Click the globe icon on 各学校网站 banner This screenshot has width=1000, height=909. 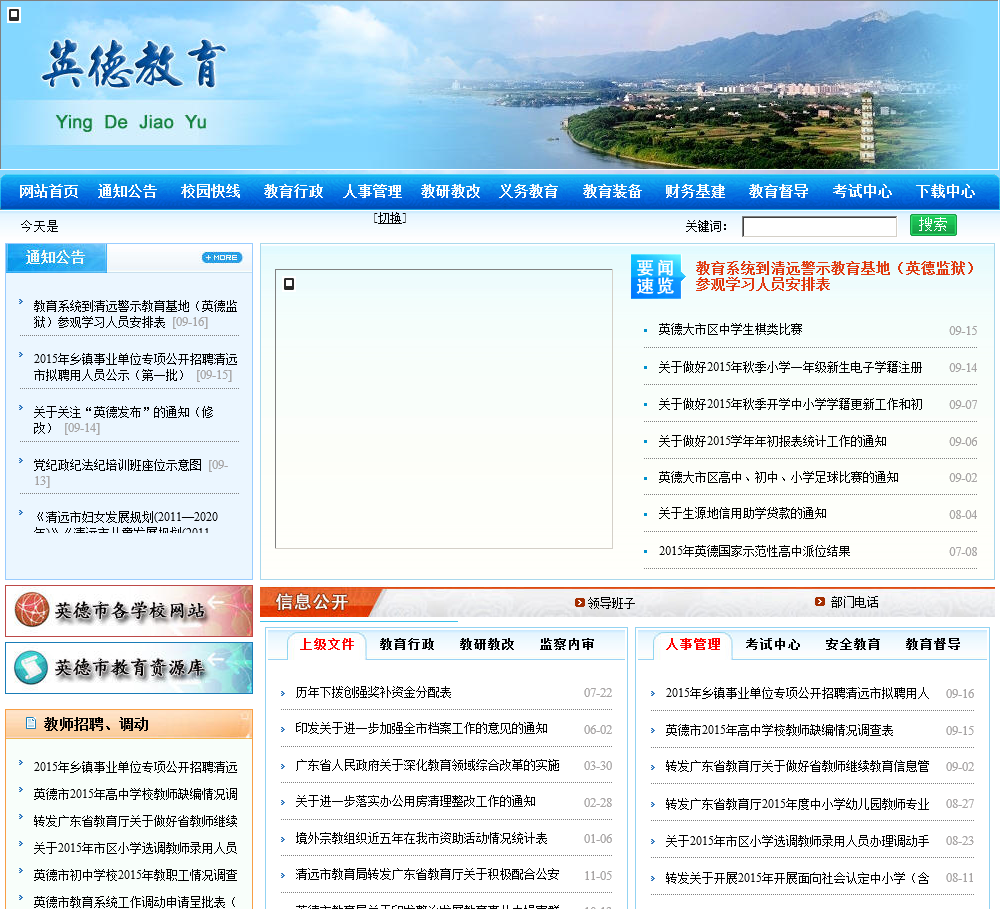pyautogui.click(x=32, y=609)
